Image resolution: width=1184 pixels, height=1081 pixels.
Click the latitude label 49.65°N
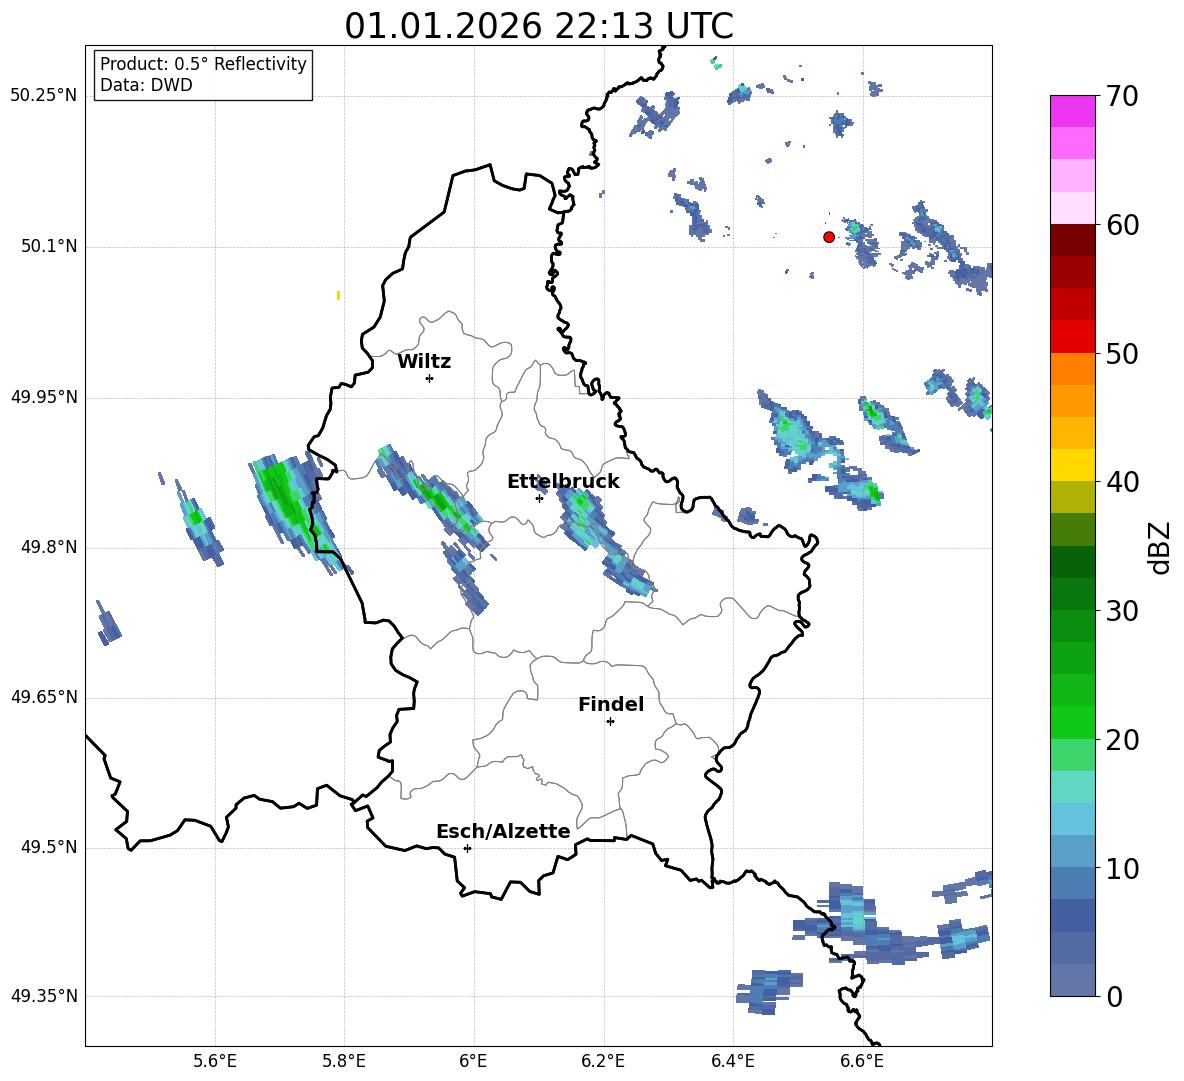[x=44, y=697]
